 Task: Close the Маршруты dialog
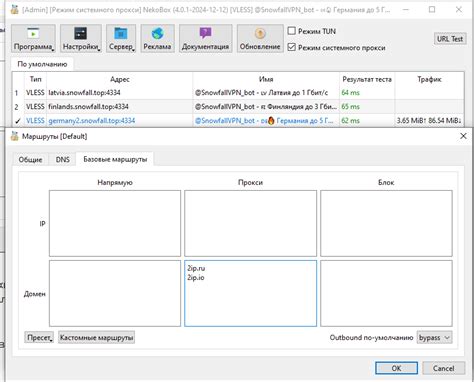pyautogui.click(x=463, y=136)
